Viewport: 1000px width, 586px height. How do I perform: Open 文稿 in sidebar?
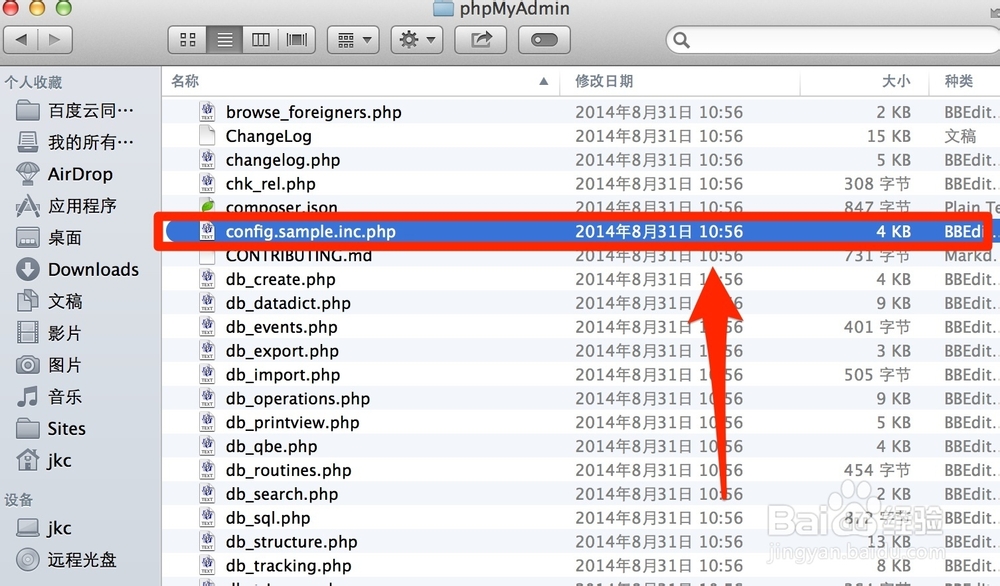pyautogui.click(x=49, y=301)
